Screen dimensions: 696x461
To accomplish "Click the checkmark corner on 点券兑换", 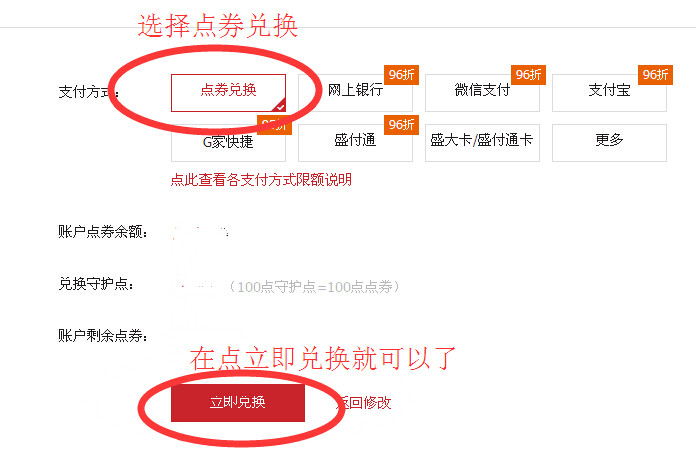I will (x=280, y=106).
